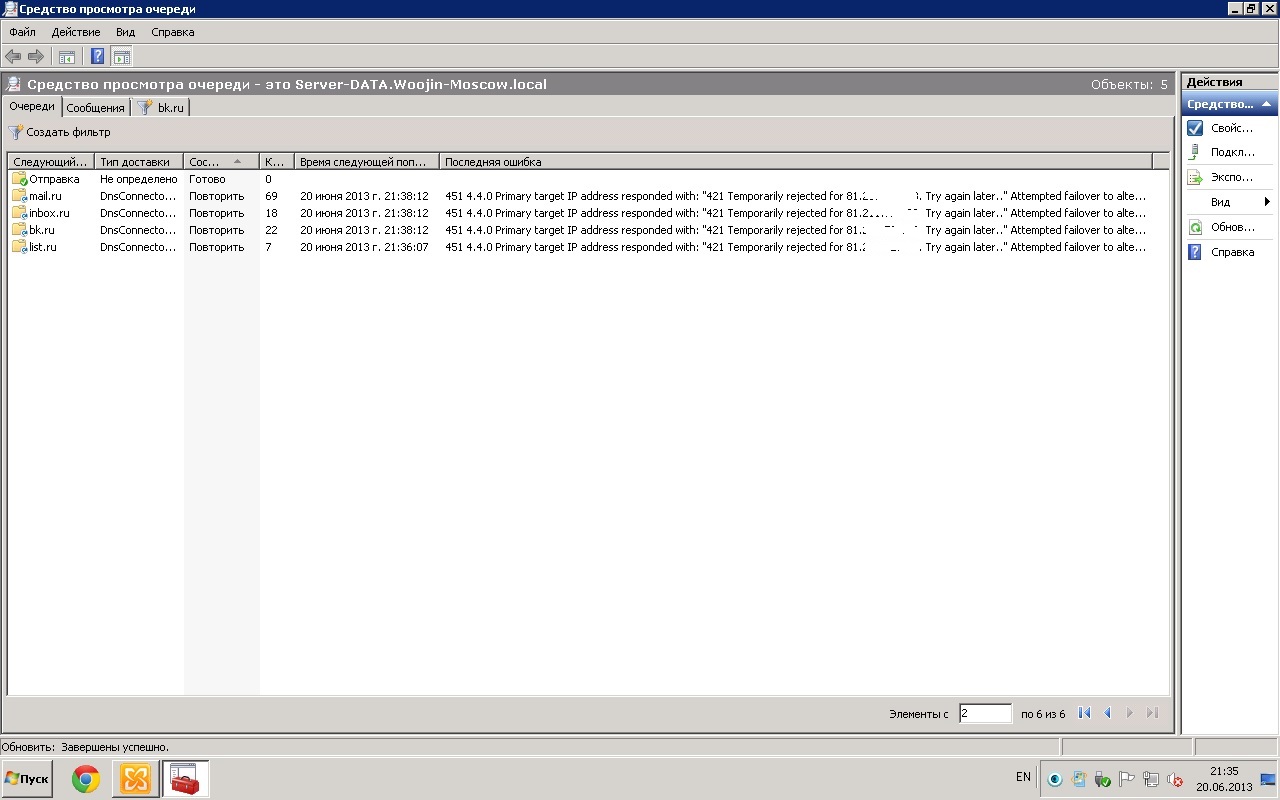Switch to the Сообщения tab

pyautogui.click(x=96, y=108)
